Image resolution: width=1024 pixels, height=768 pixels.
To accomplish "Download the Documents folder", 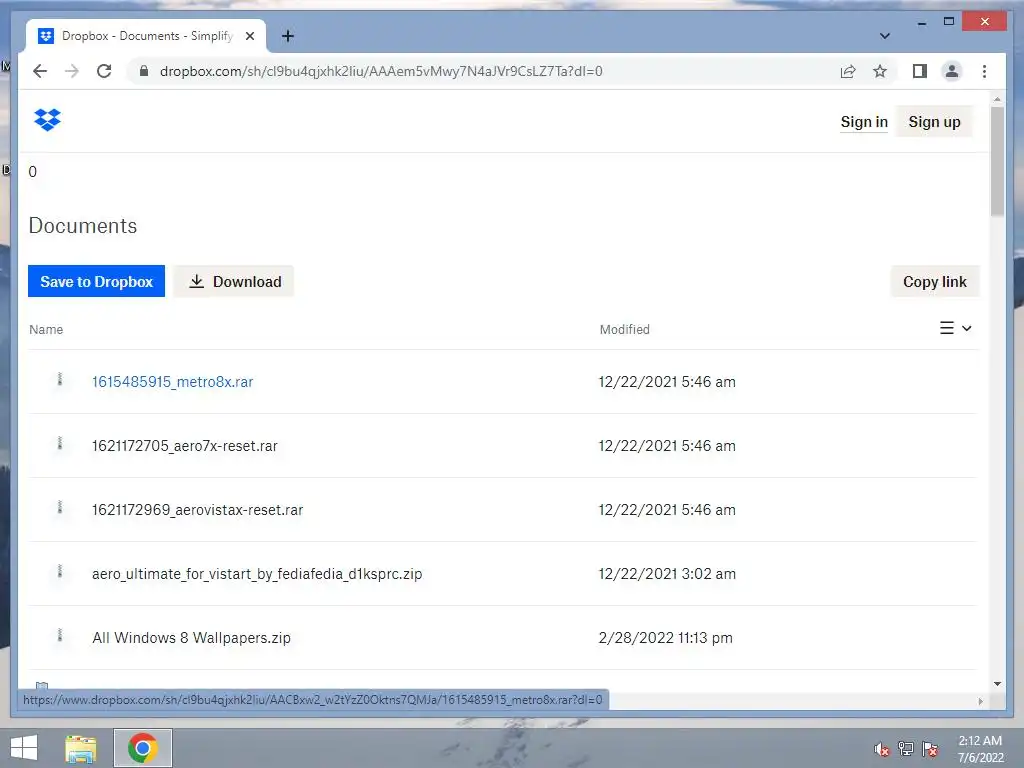I will coord(234,281).
